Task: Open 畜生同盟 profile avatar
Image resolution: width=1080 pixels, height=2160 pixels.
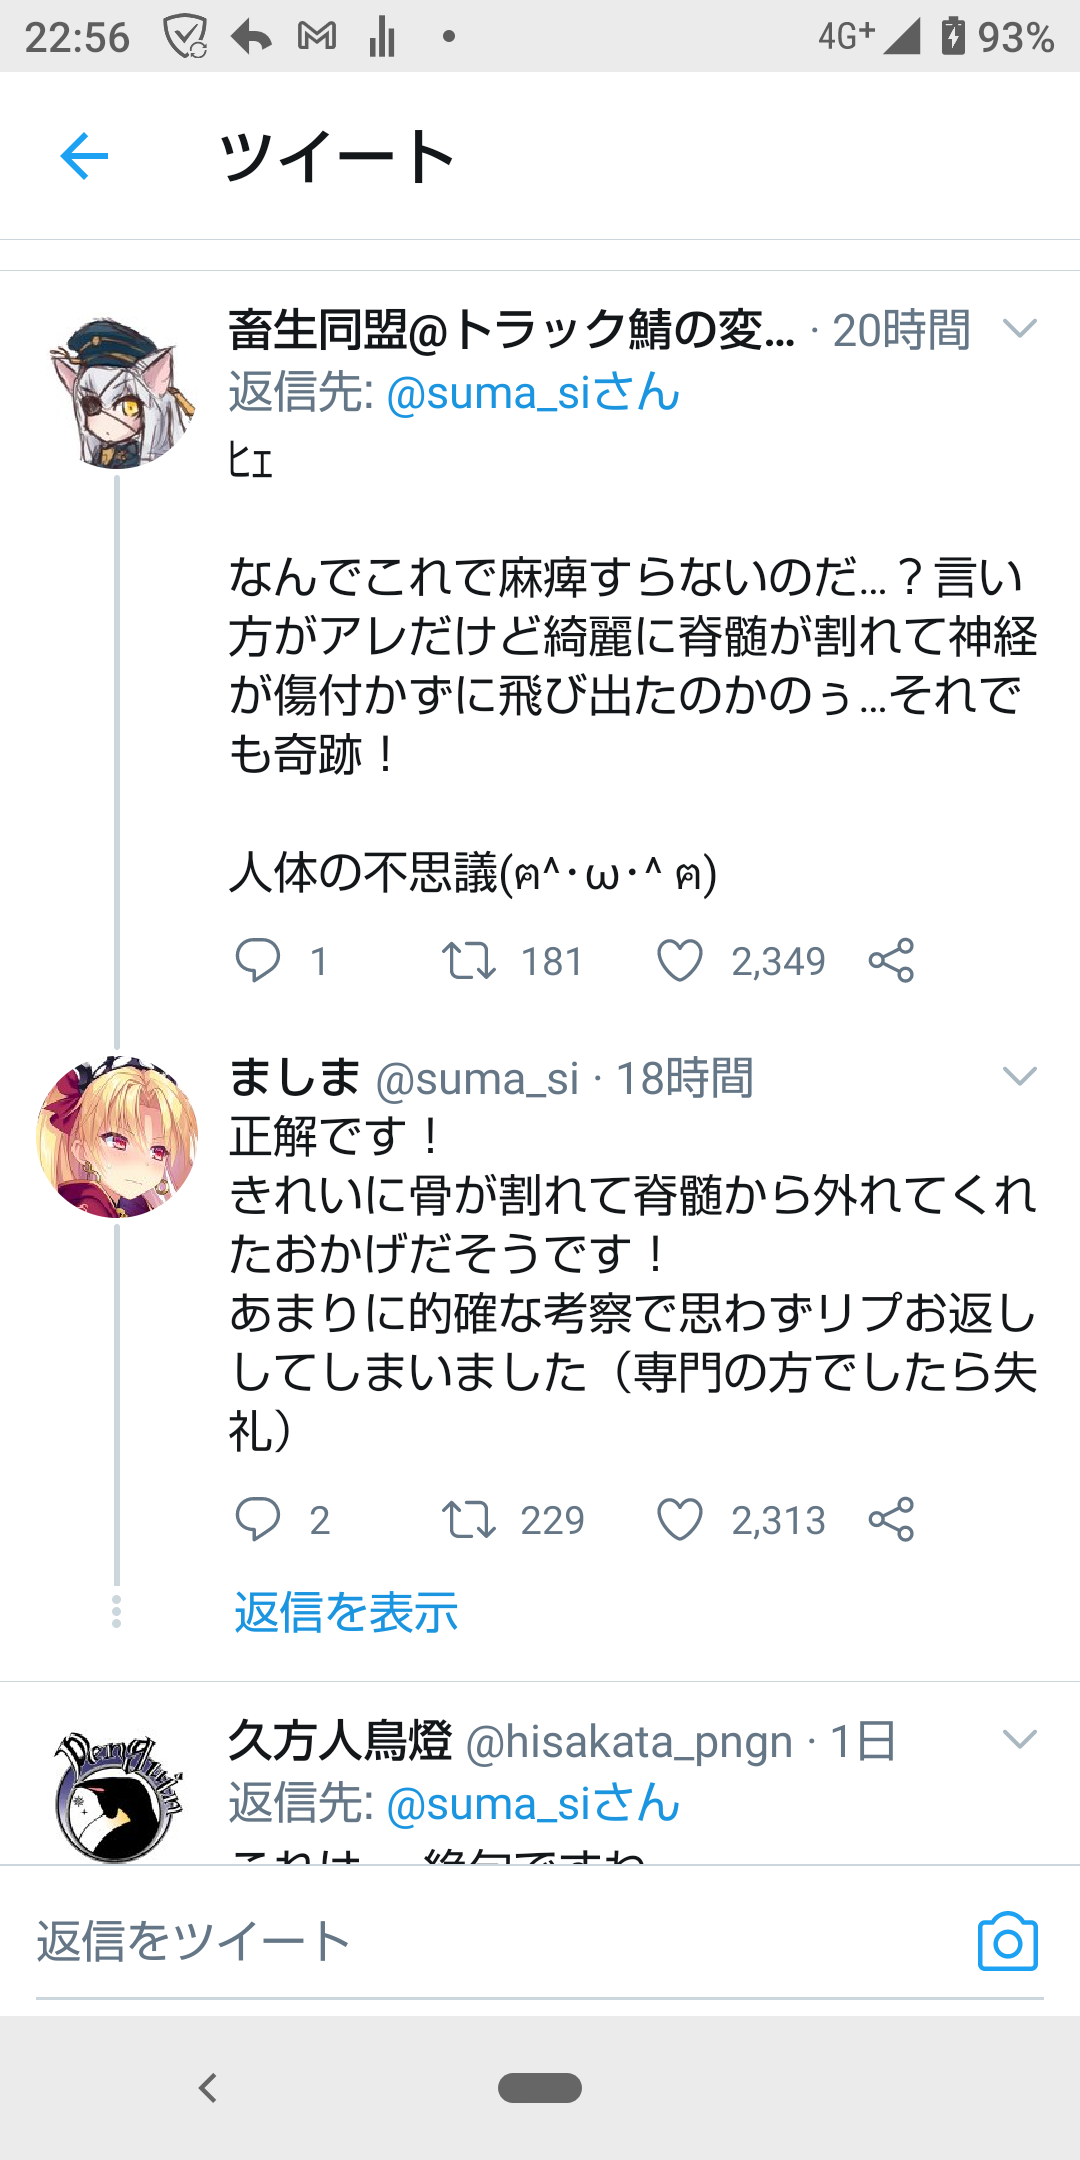Action: coord(116,392)
